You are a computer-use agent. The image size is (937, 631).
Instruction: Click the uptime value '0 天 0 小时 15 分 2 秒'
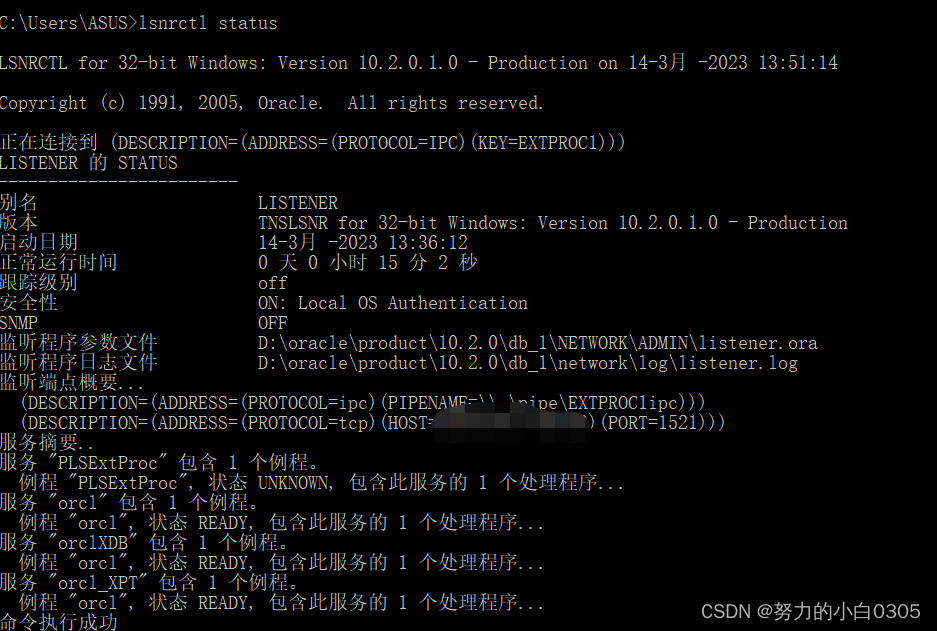click(x=367, y=263)
